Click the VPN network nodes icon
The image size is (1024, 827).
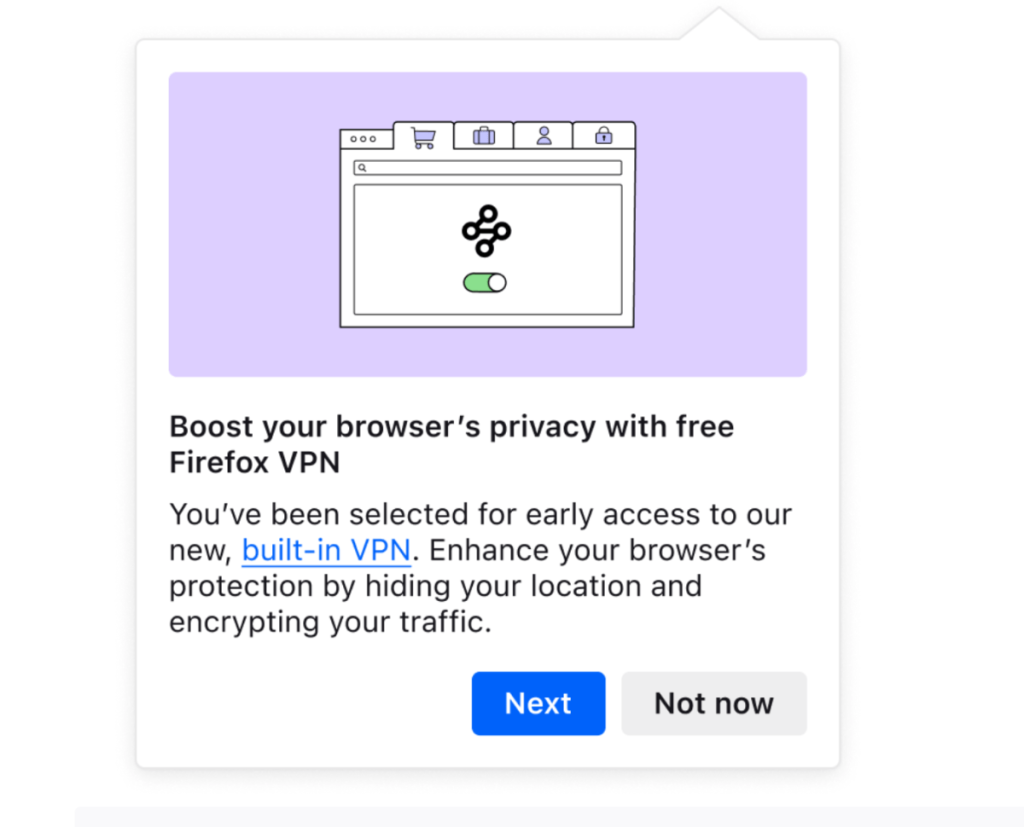pos(487,230)
